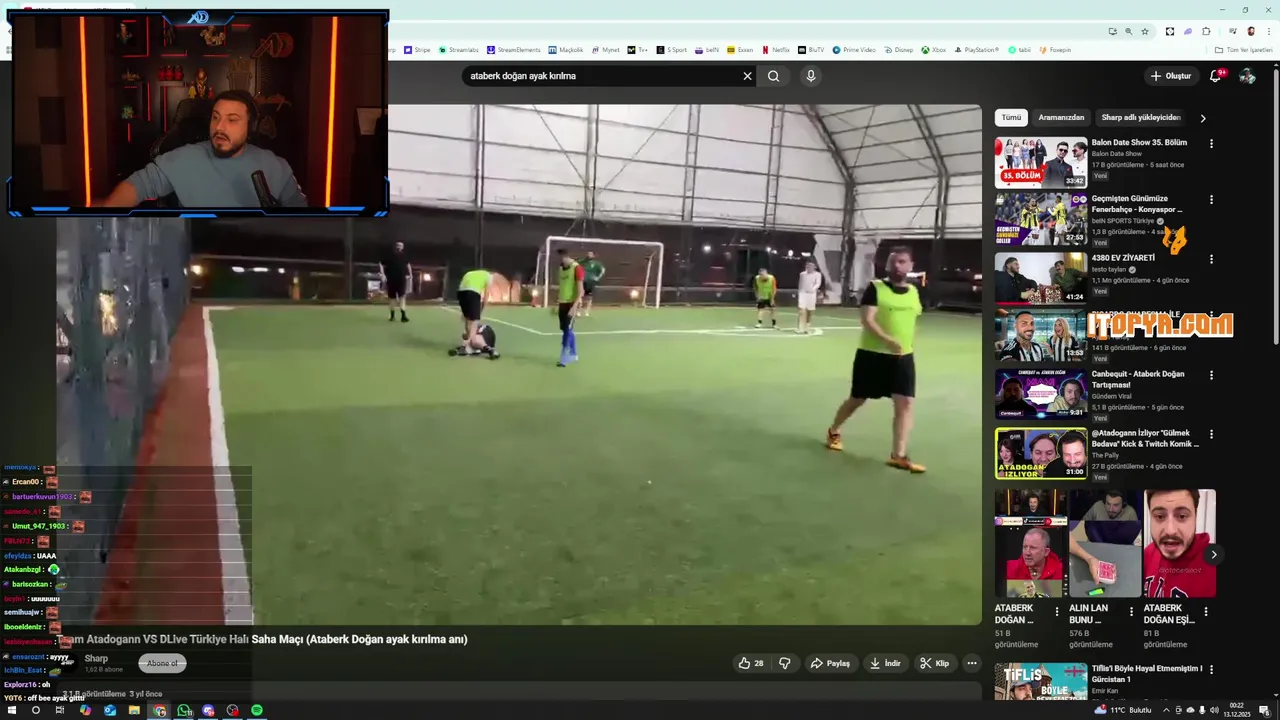
Task: Show more filter chips with right arrow
Action: coord(1203,118)
